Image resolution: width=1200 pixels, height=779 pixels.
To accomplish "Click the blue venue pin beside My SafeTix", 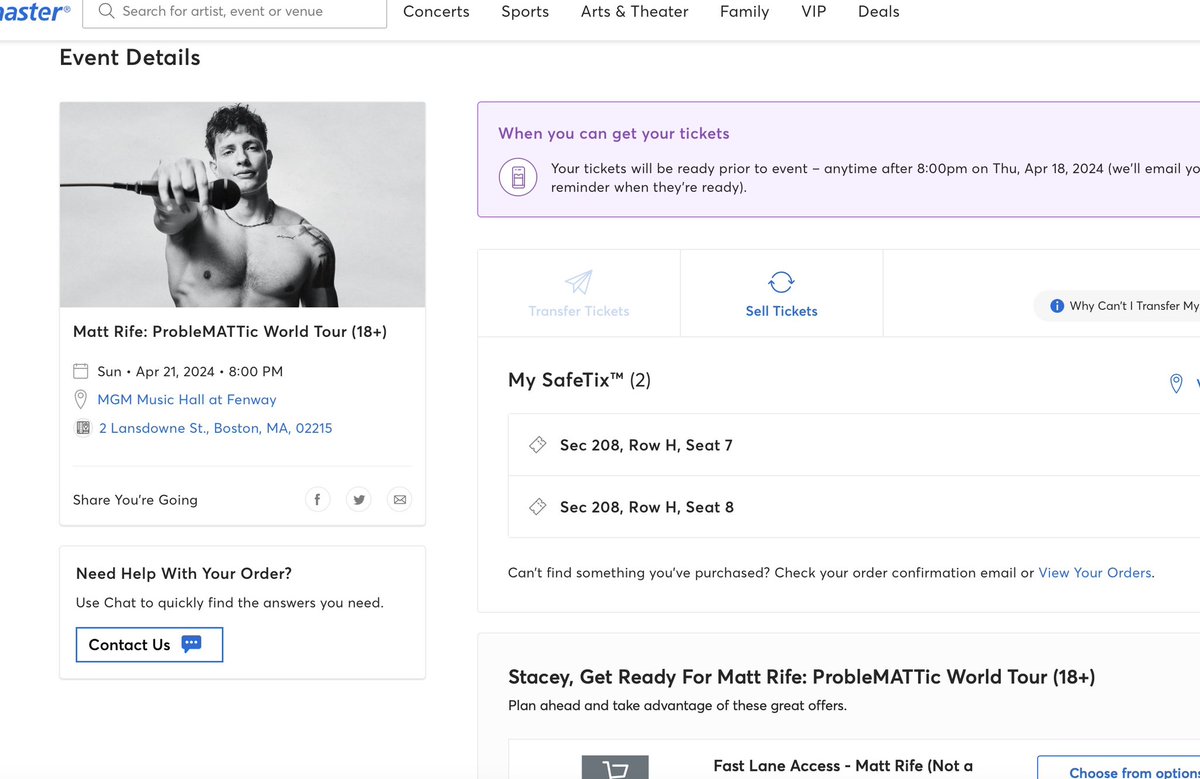I will coord(1176,383).
